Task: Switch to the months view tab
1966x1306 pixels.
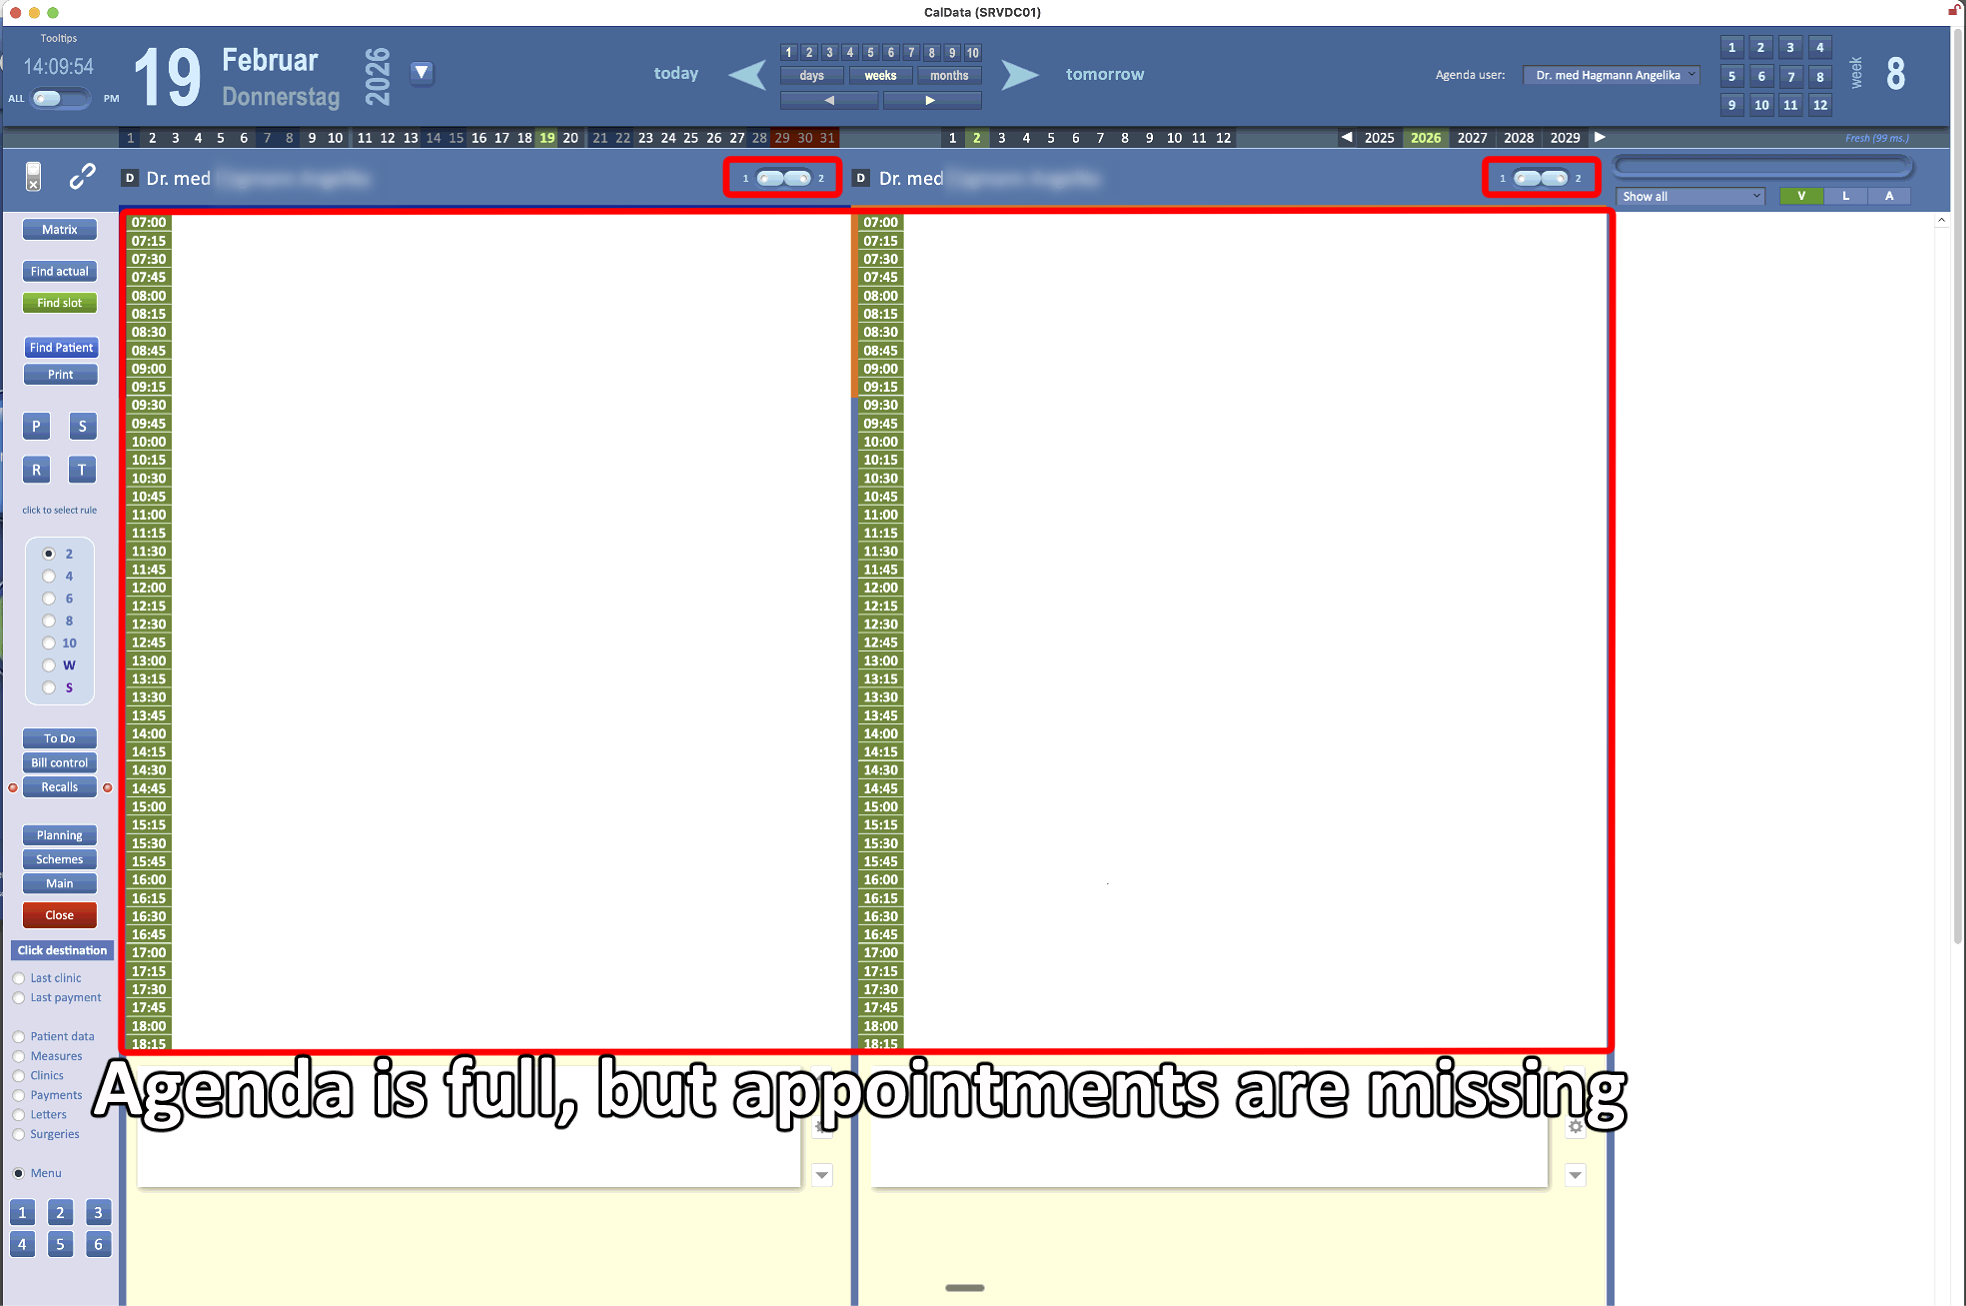Action: 948,76
